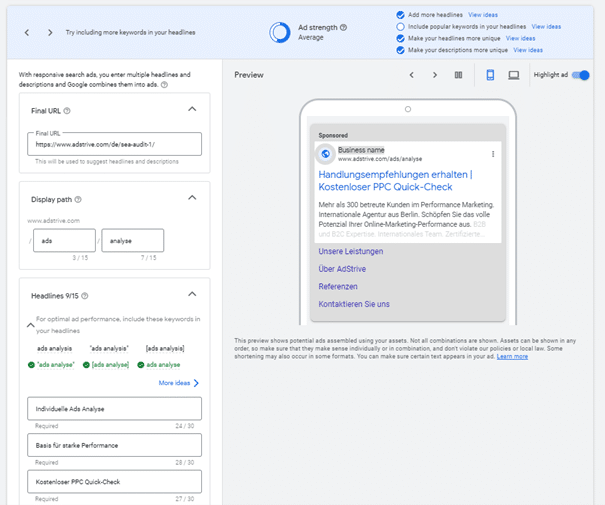Image resolution: width=605 pixels, height=505 pixels.
Task: Edit headline 'Individuelle Ads Analyse'
Action: (114, 409)
